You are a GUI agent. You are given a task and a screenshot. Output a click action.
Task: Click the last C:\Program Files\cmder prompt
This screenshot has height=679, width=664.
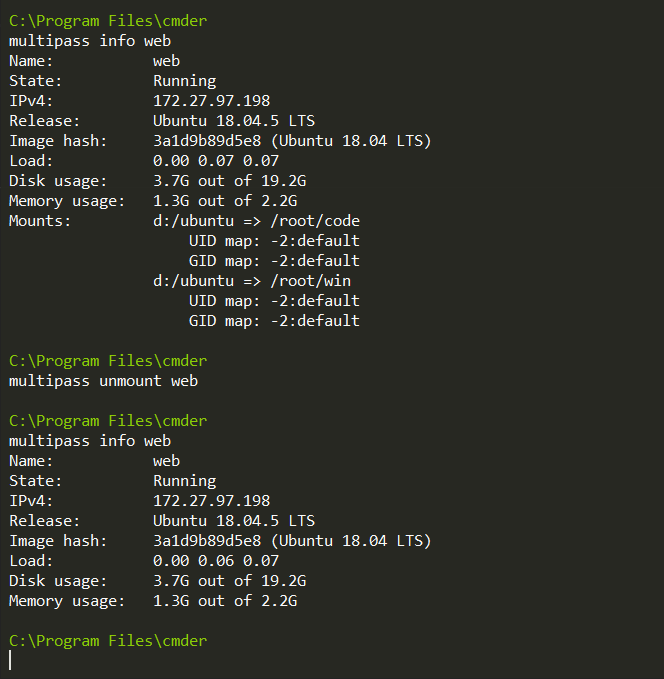(x=108, y=641)
